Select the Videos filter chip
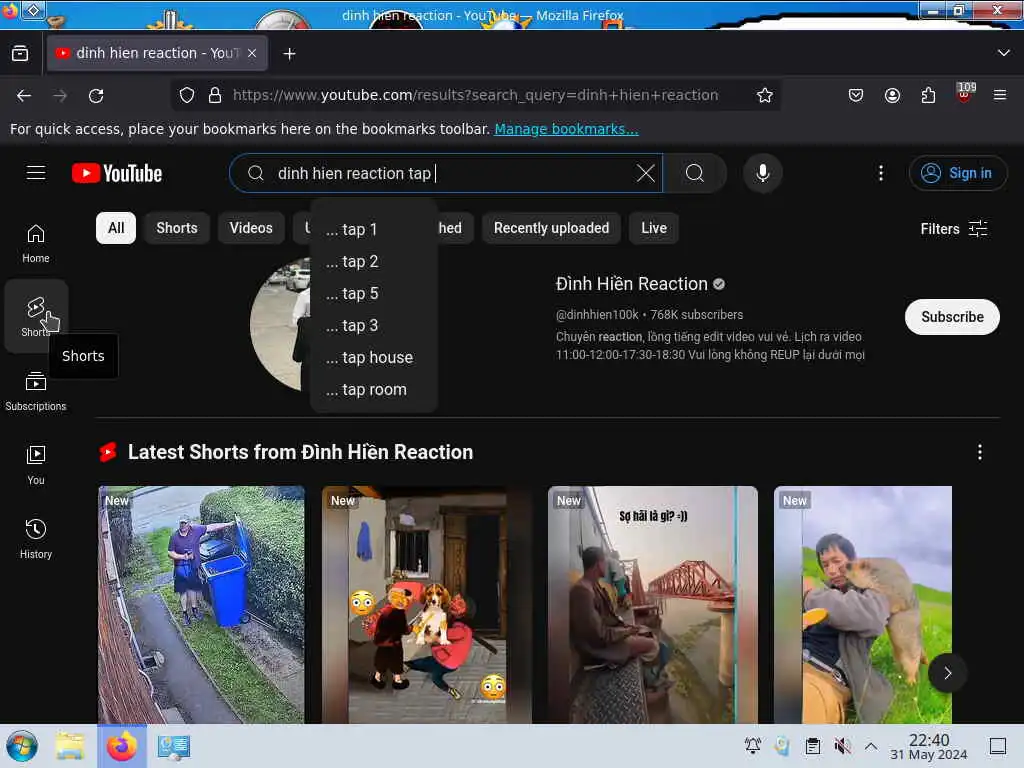The width and height of the screenshot is (1024, 768). pos(251,228)
